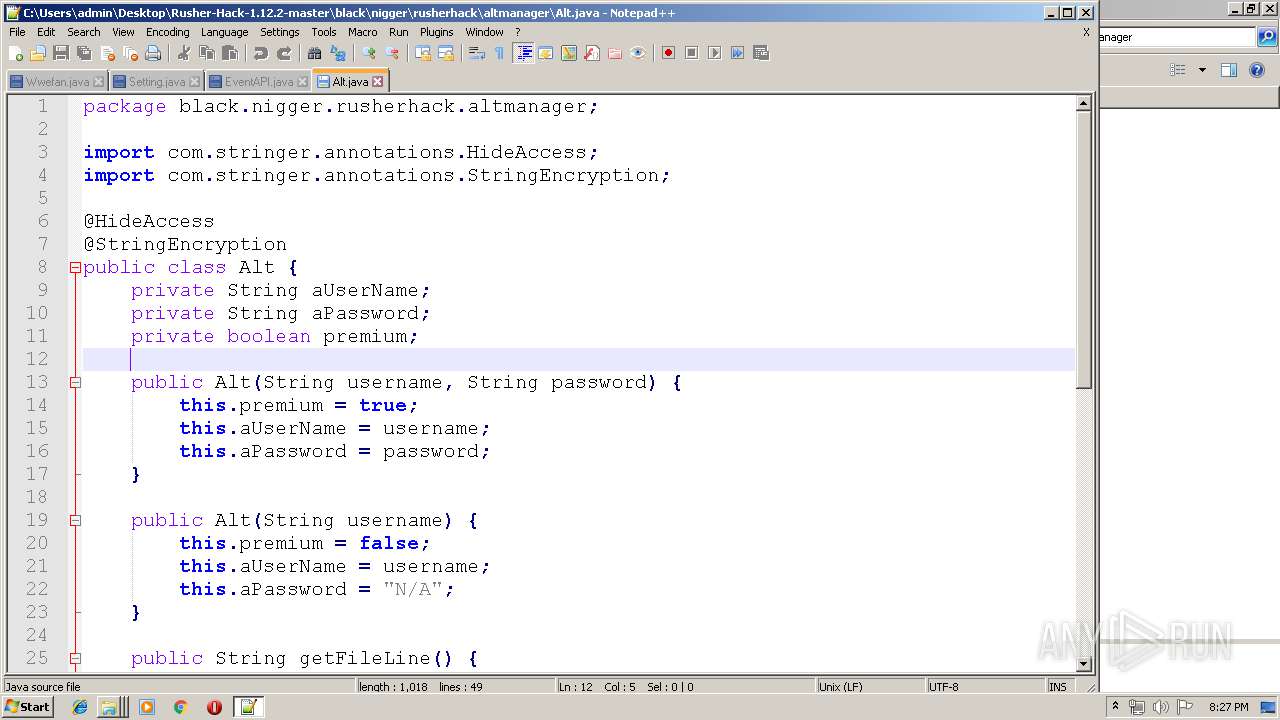Open the Folder as Workspace icon

pos(614,53)
